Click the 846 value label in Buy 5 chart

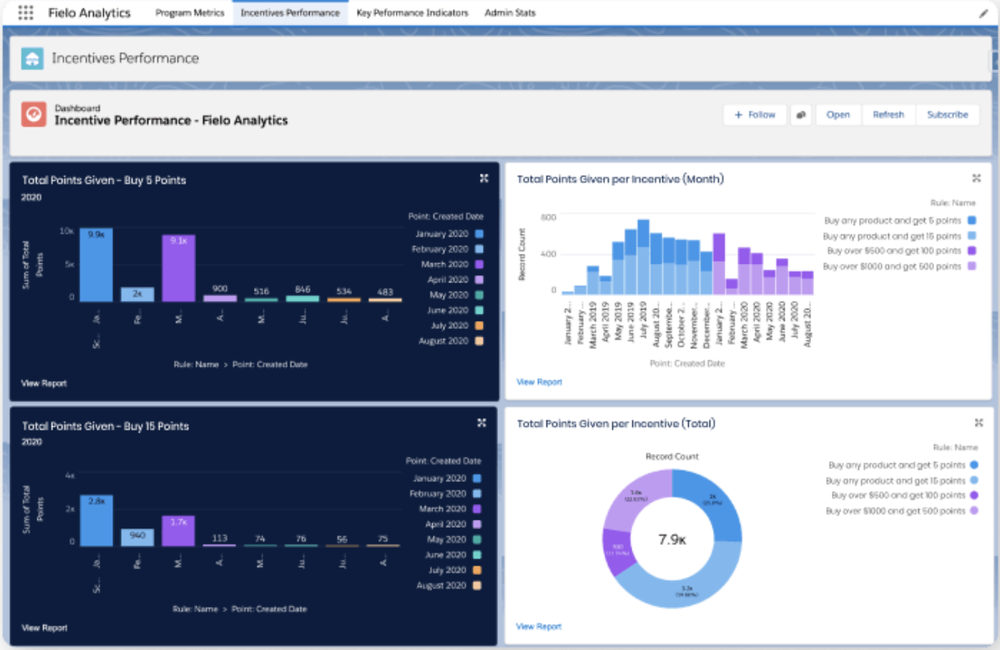(x=302, y=290)
